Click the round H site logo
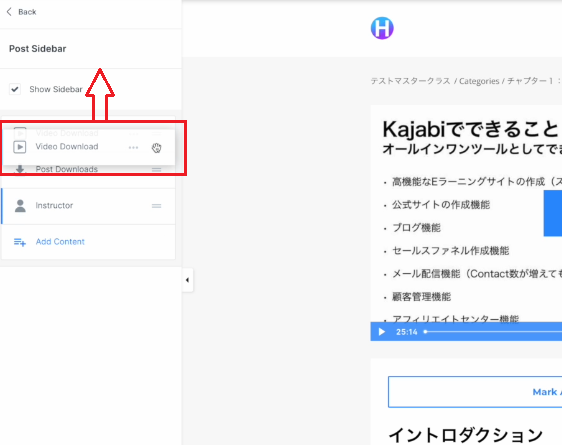The image size is (562, 445). [382, 28]
